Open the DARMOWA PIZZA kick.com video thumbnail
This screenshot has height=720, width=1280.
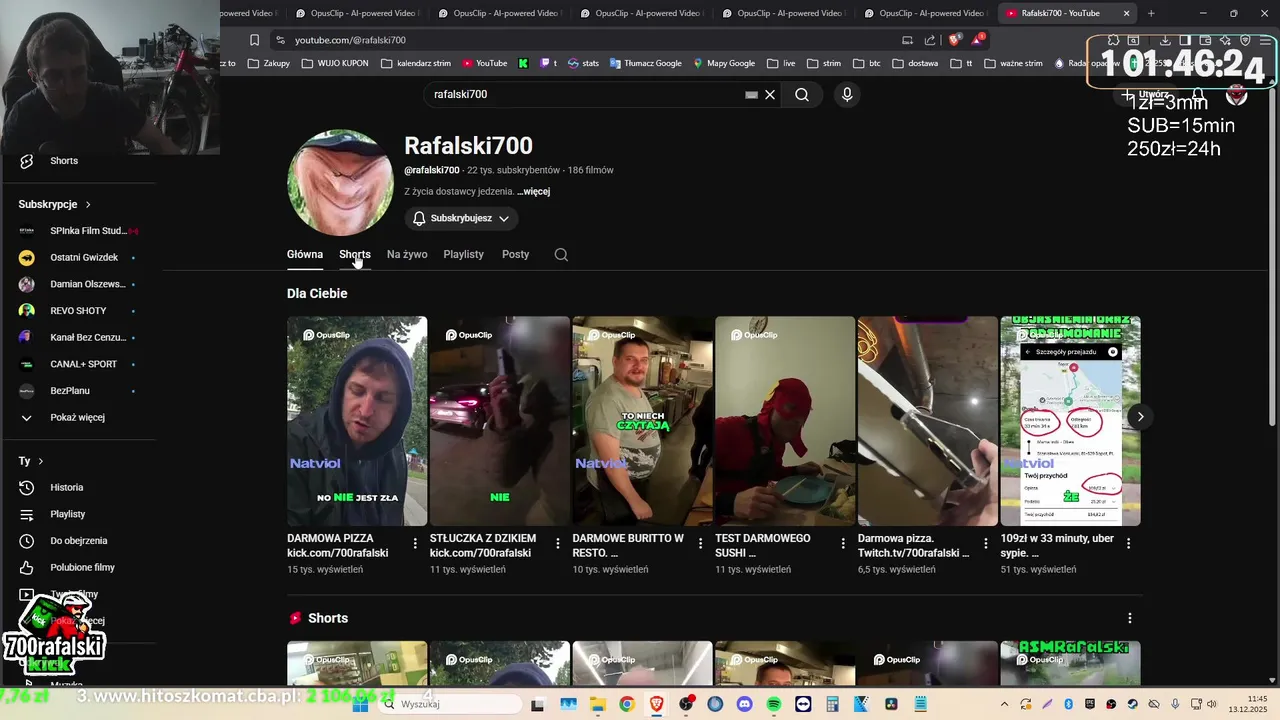click(357, 421)
